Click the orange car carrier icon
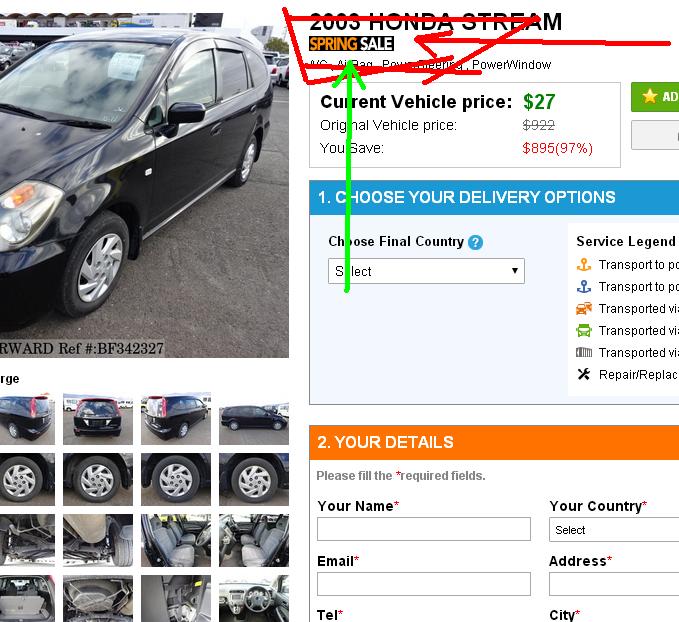679x622 pixels. (x=584, y=308)
